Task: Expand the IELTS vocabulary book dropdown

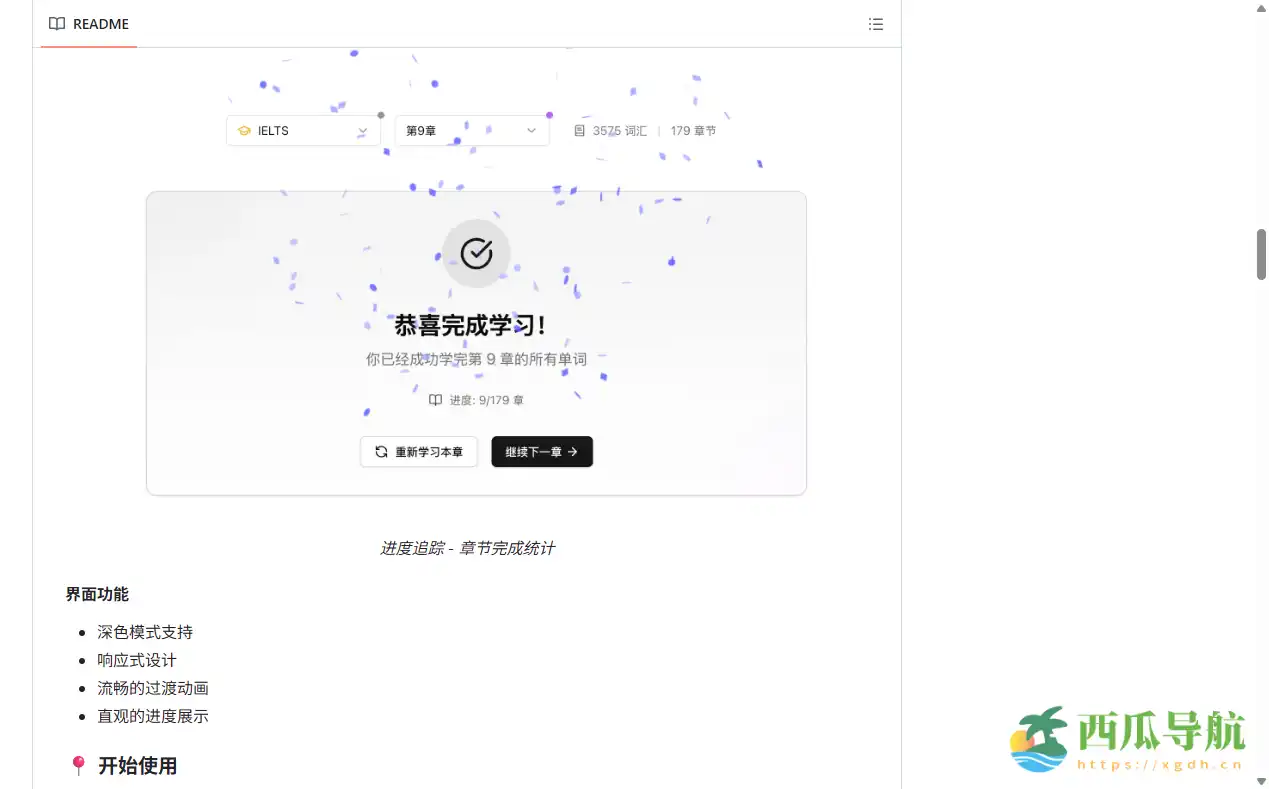Action: click(x=302, y=130)
